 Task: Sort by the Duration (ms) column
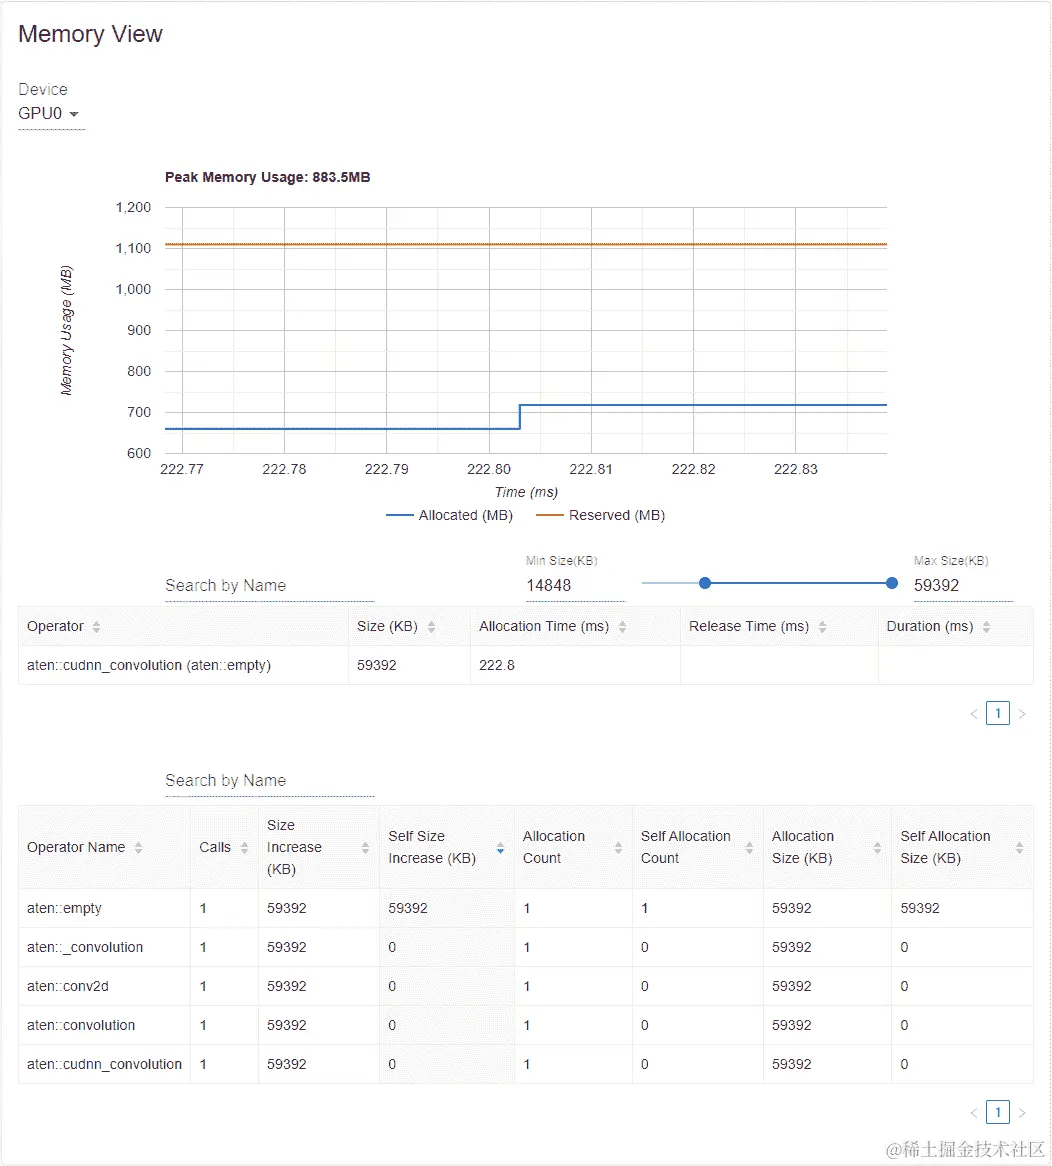985,626
